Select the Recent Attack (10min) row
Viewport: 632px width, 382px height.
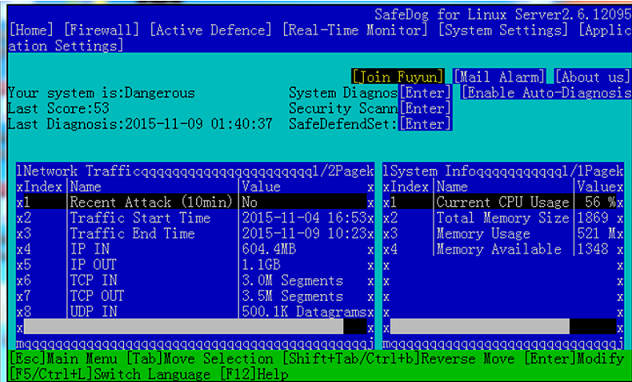tap(195, 202)
